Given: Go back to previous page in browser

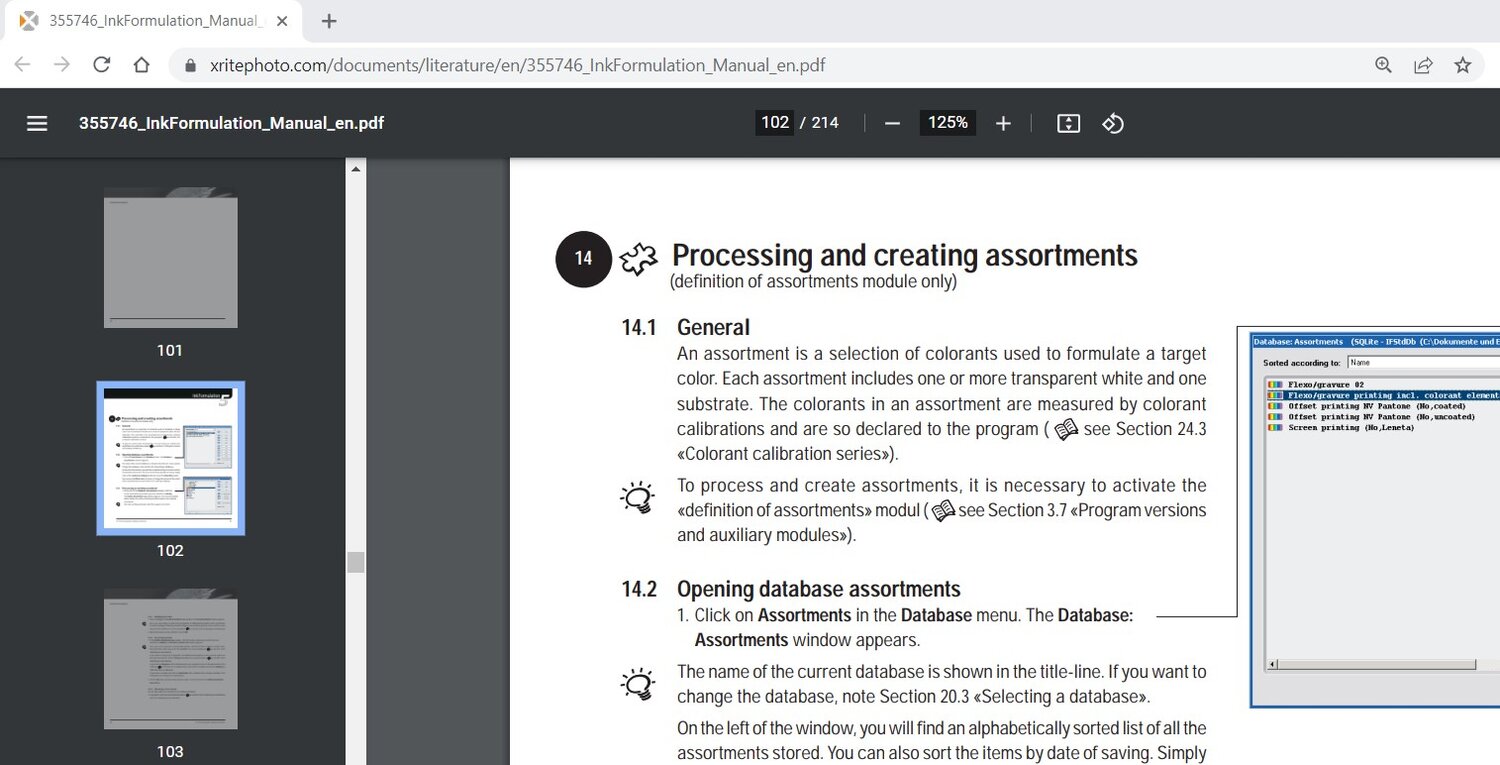Looking at the screenshot, I should [x=22, y=65].
